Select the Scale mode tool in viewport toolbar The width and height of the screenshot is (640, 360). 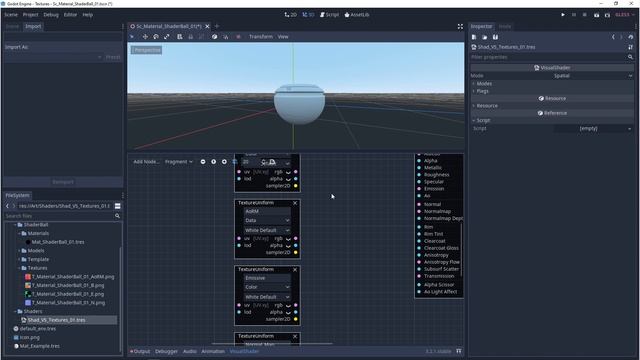167,37
